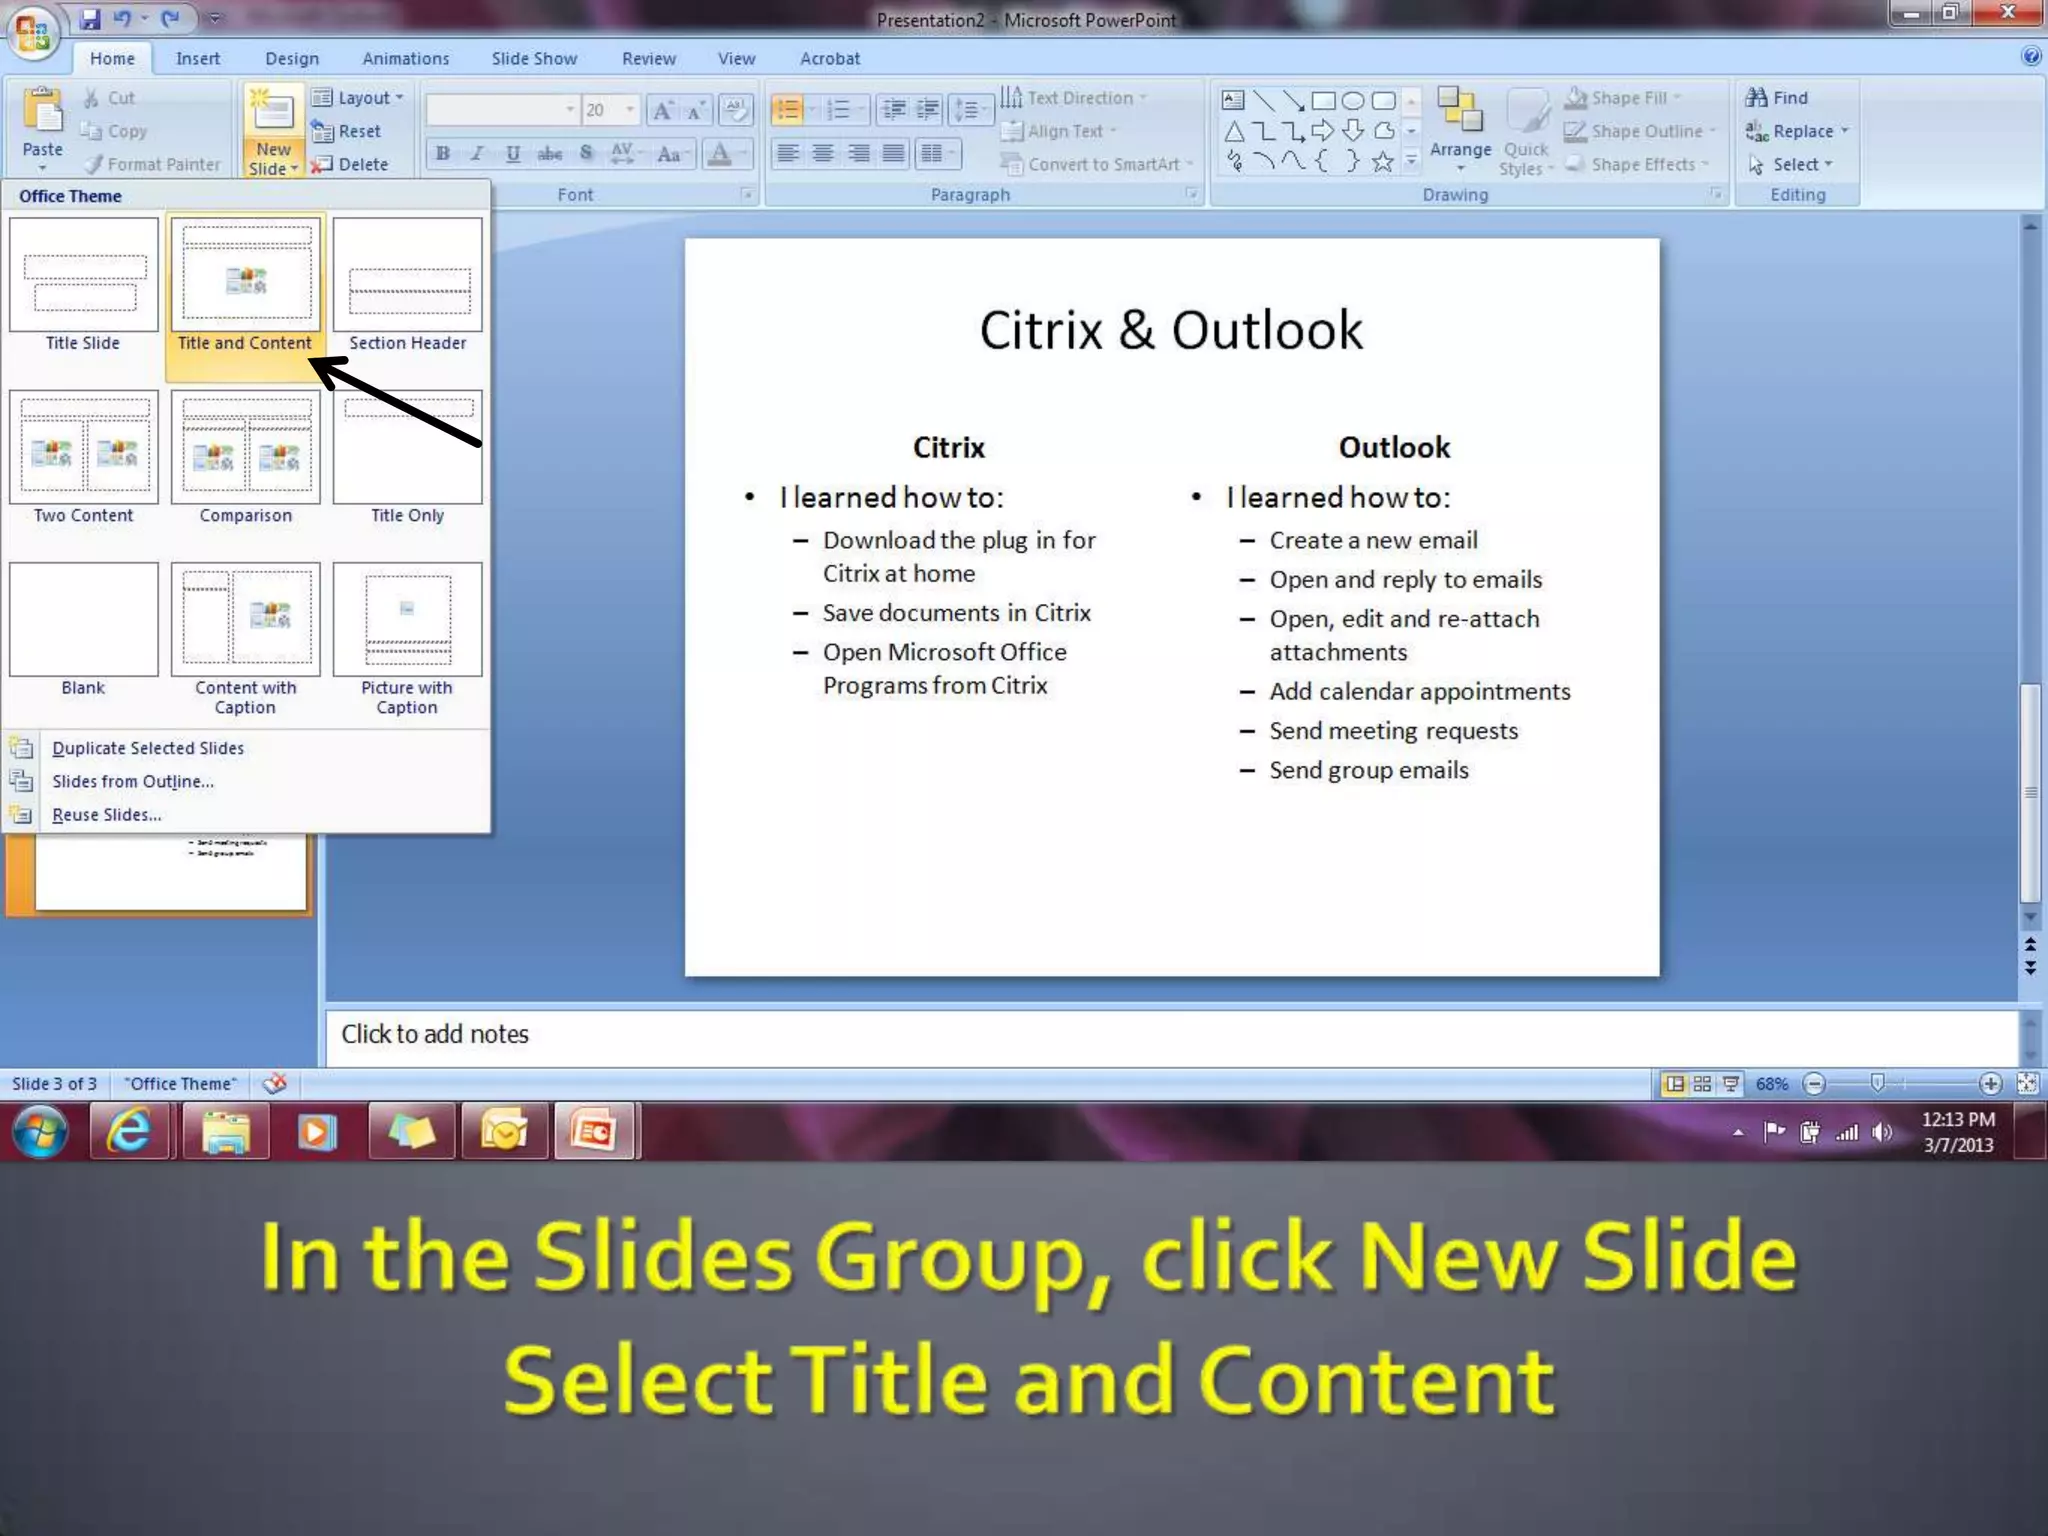The height and width of the screenshot is (1536, 2048).
Task: Delete the current slide
Action: pos(349,164)
